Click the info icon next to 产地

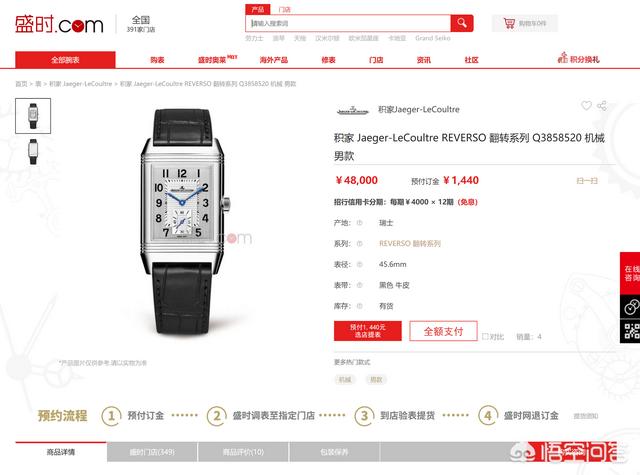click(360, 223)
